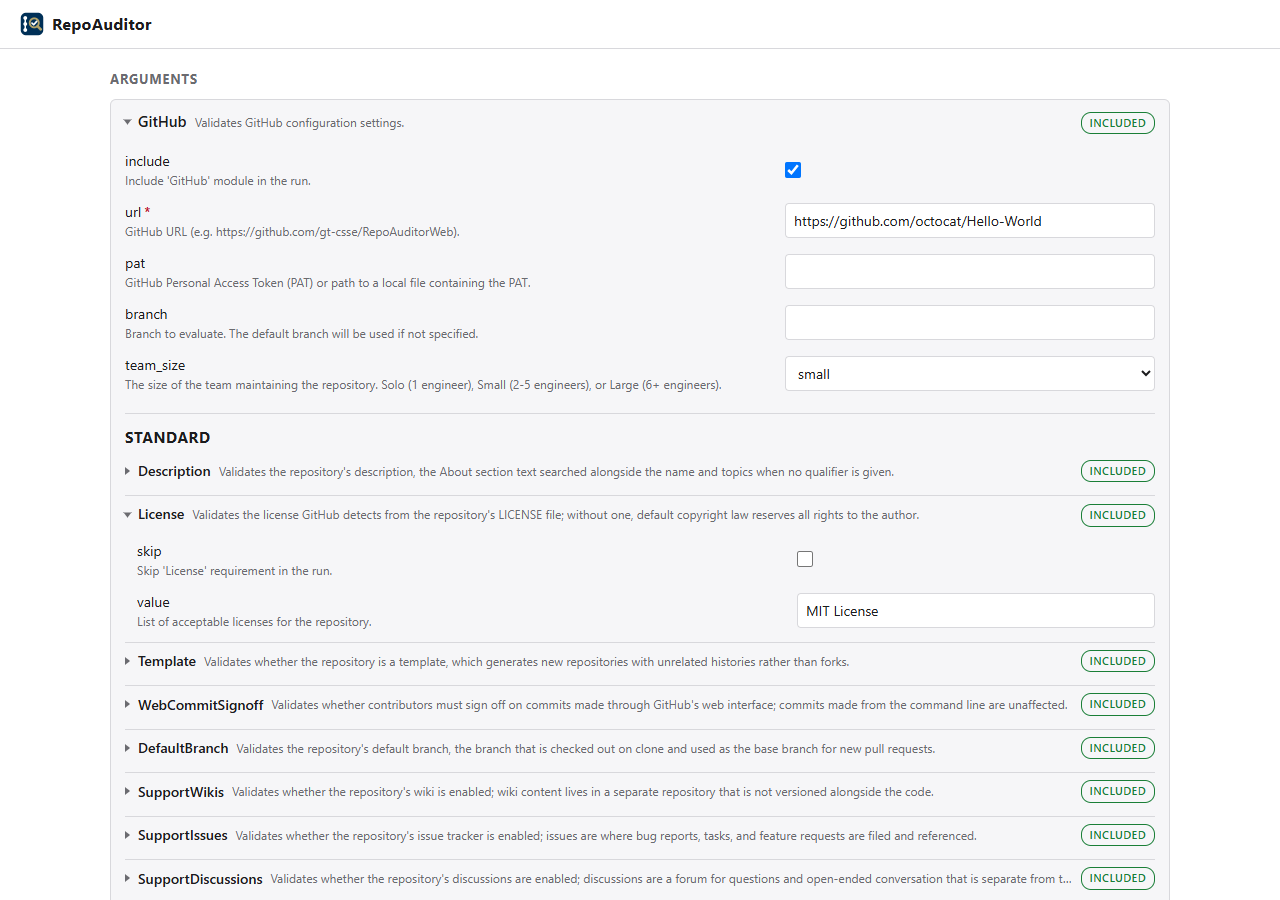Focus the GitHub url input field
The height and width of the screenshot is (900, 1280).
pyautogui.click(x=970, y=221)
